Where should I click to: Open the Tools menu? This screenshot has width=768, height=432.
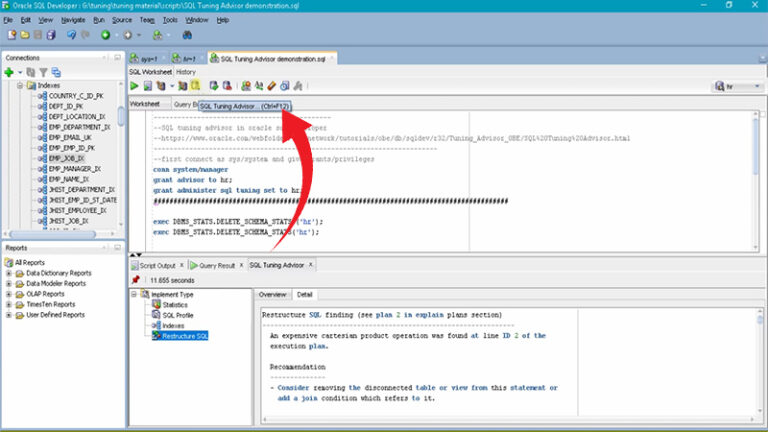[x=170, y=20]
